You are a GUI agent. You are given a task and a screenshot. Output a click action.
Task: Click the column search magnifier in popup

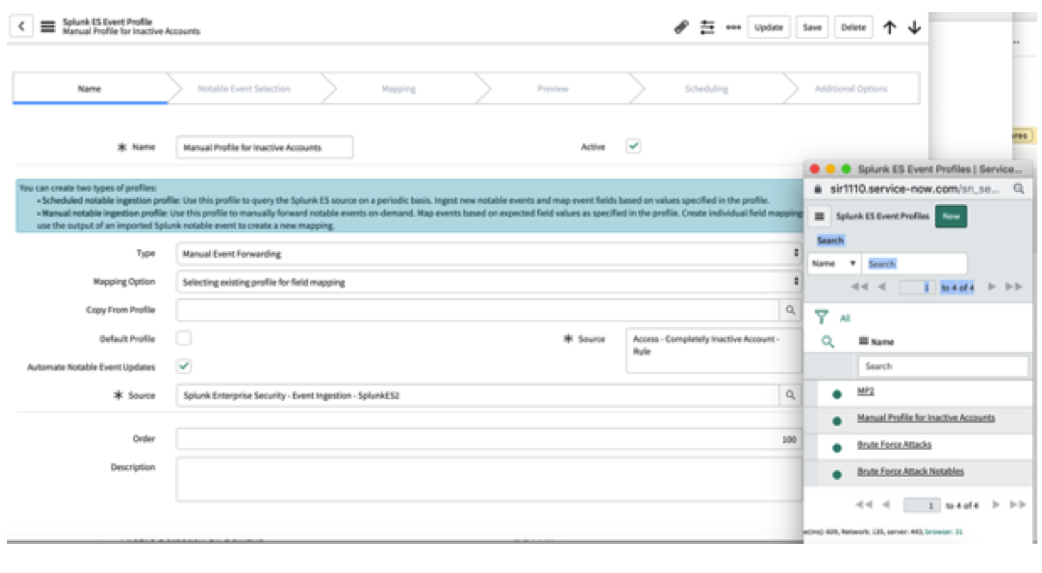pos(827,342)
